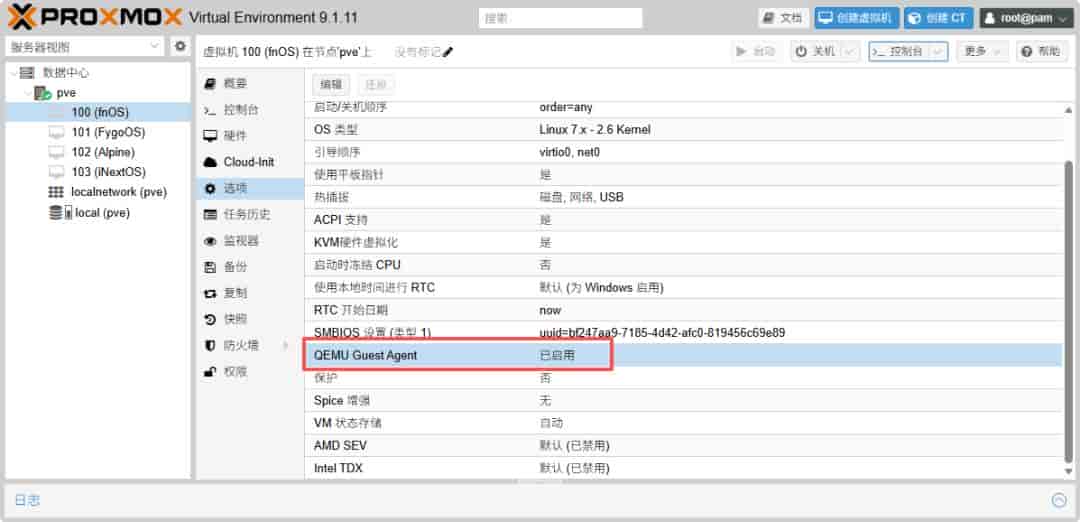Click the gear icon beside the server view selector
This screenshot has height=522, width=1080.
click(180, 46)
